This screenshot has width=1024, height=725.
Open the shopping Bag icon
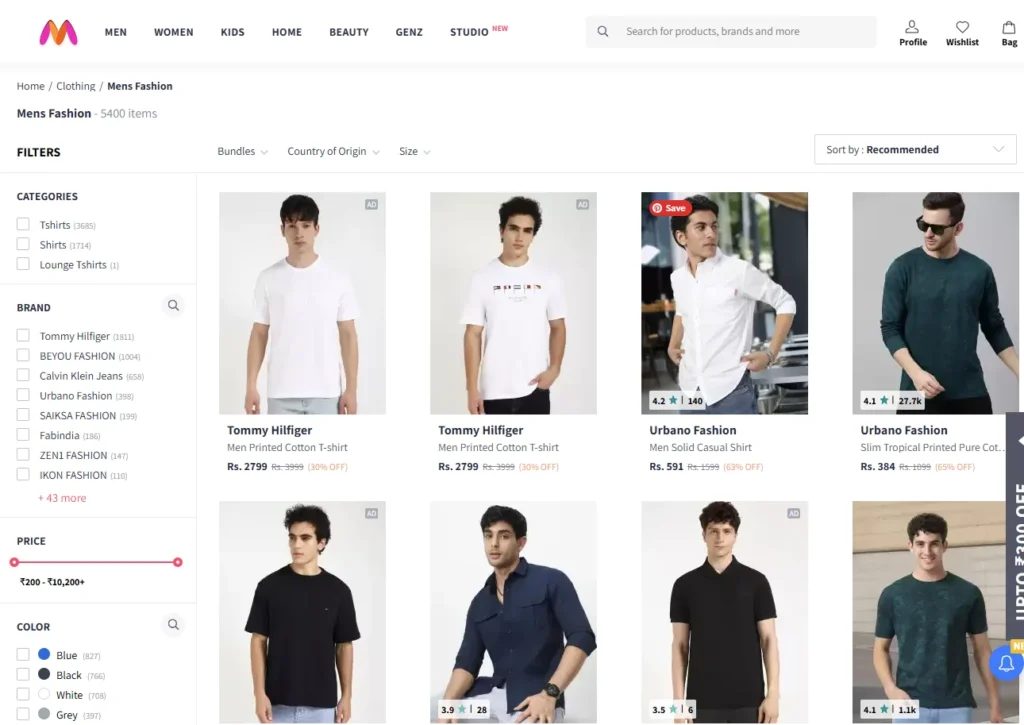click(1009, 33)
